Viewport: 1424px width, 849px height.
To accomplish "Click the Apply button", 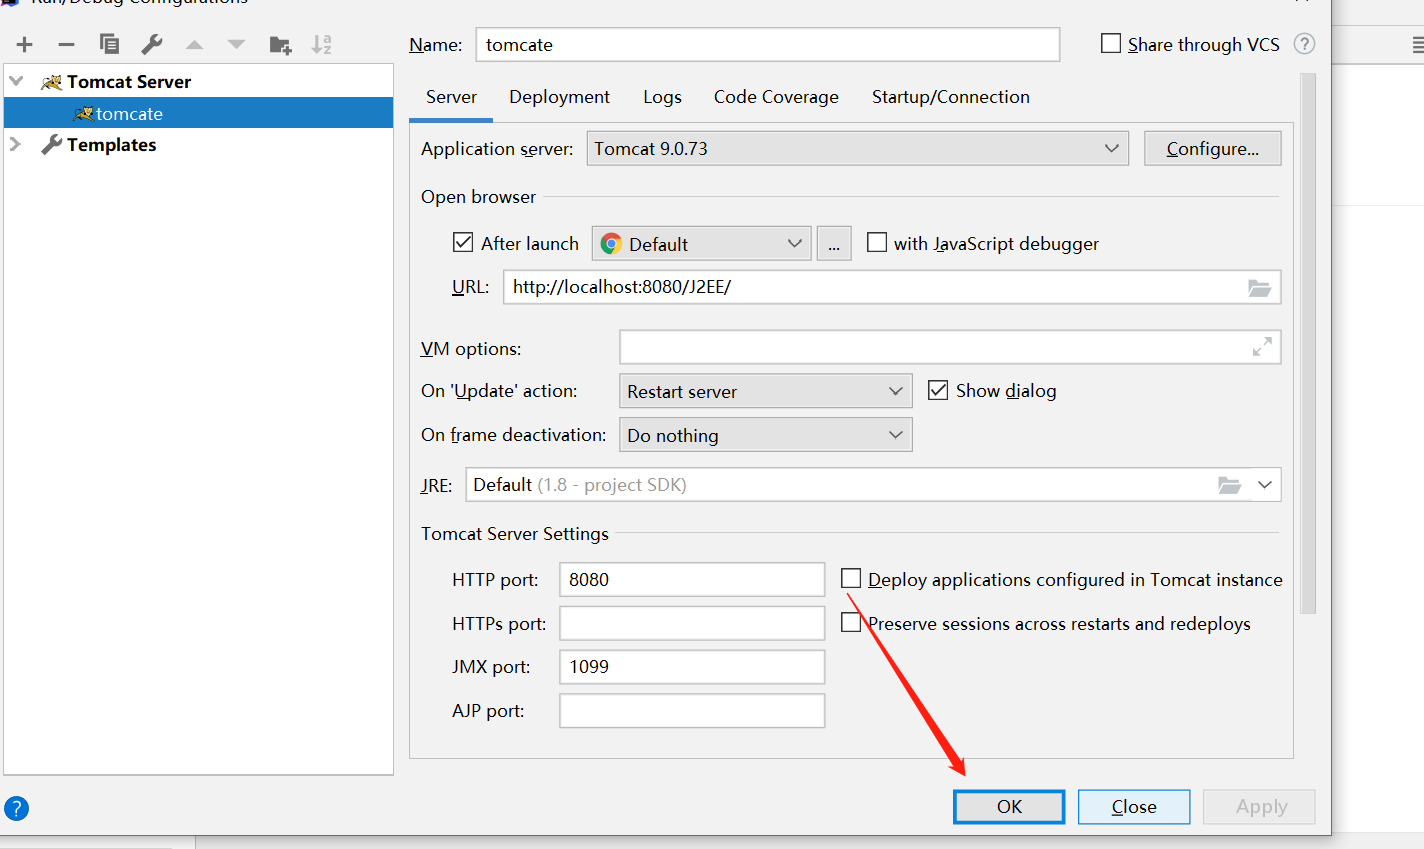I will (1259, 807).
